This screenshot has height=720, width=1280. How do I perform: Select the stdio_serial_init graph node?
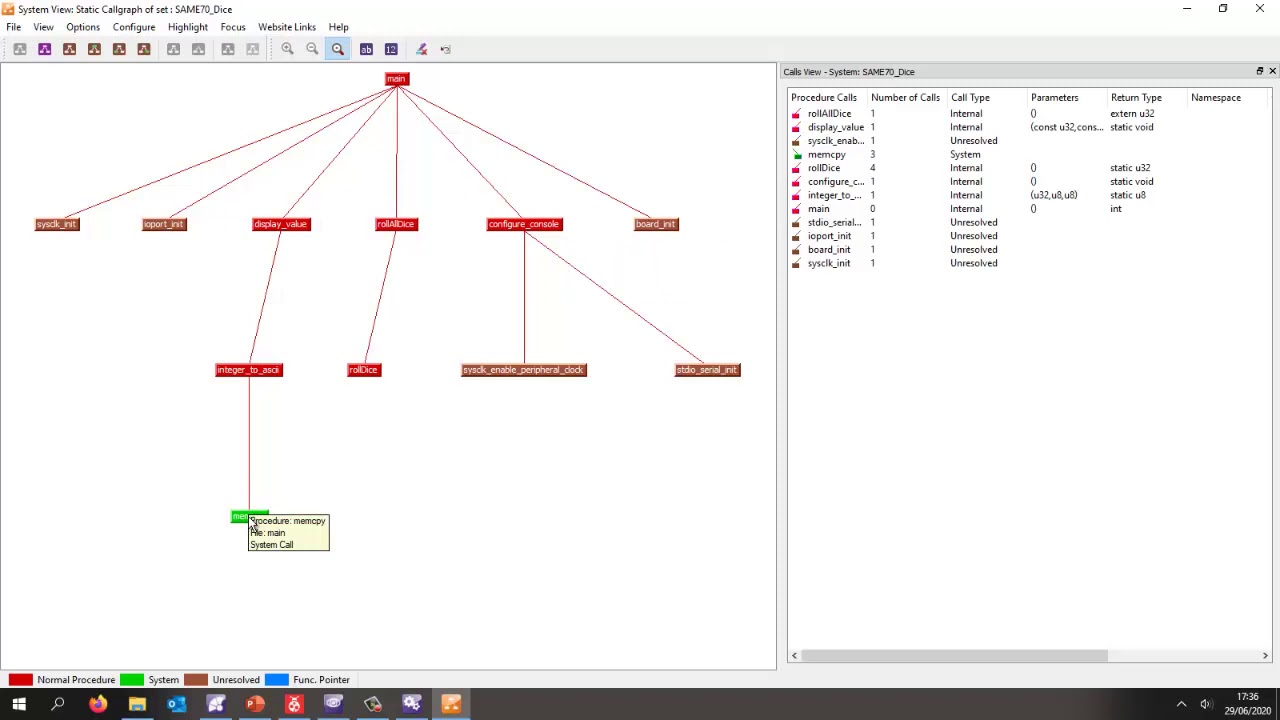[x=708, y=370]
